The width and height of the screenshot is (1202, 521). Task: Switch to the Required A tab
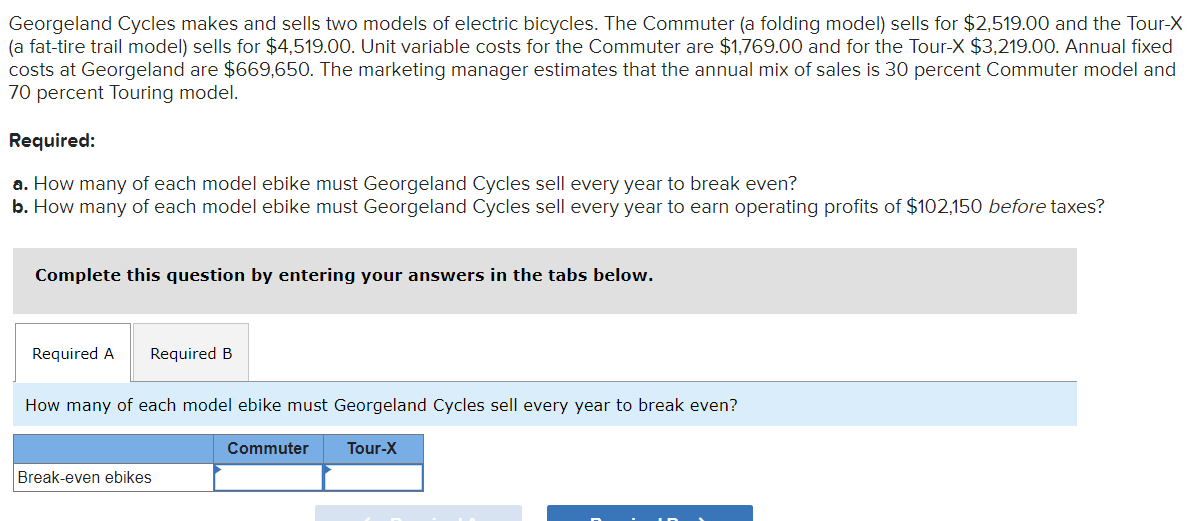point(73,353)
